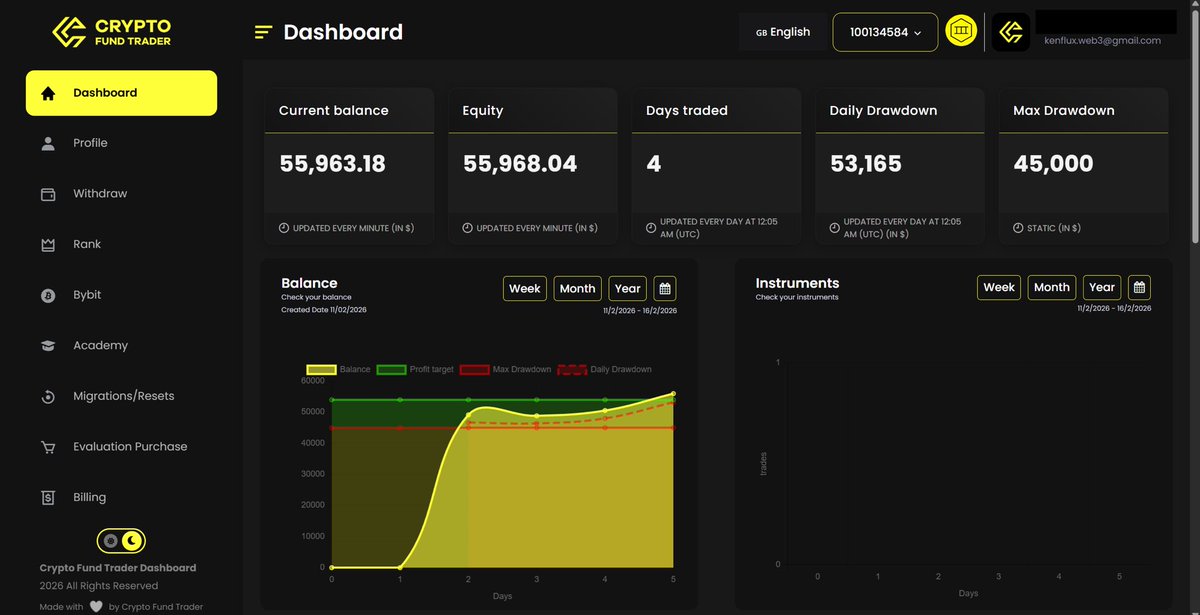
Task: Click the yellow round bank icon in header
Action: [x=962, y=32]
